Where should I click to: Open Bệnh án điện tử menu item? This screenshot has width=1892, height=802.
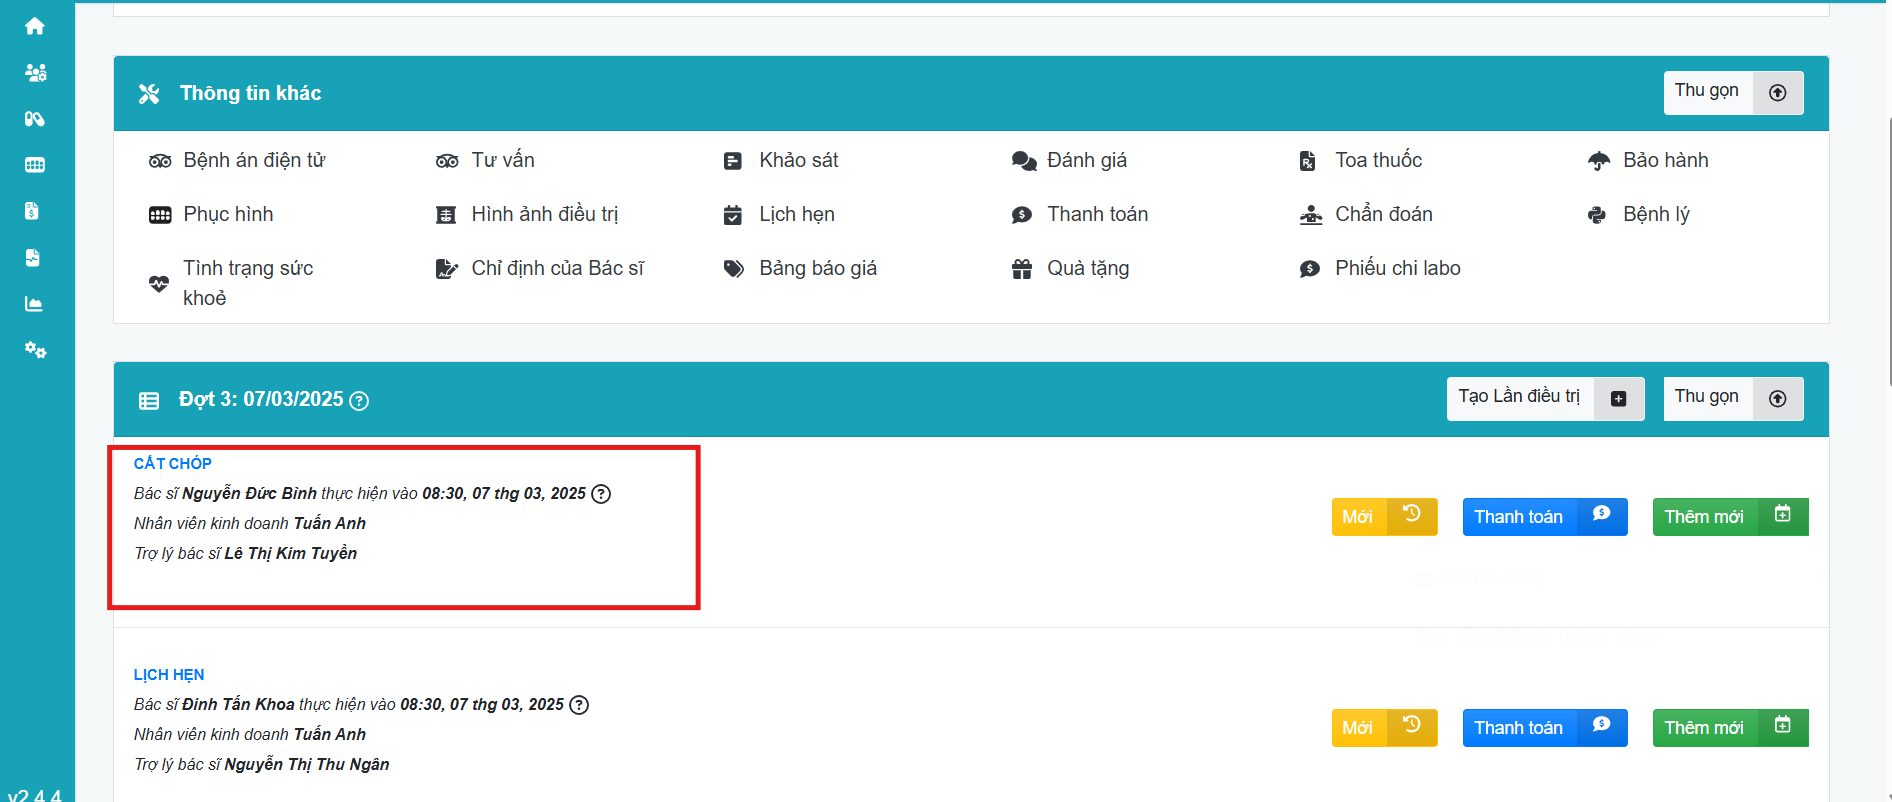coord(254,160)
